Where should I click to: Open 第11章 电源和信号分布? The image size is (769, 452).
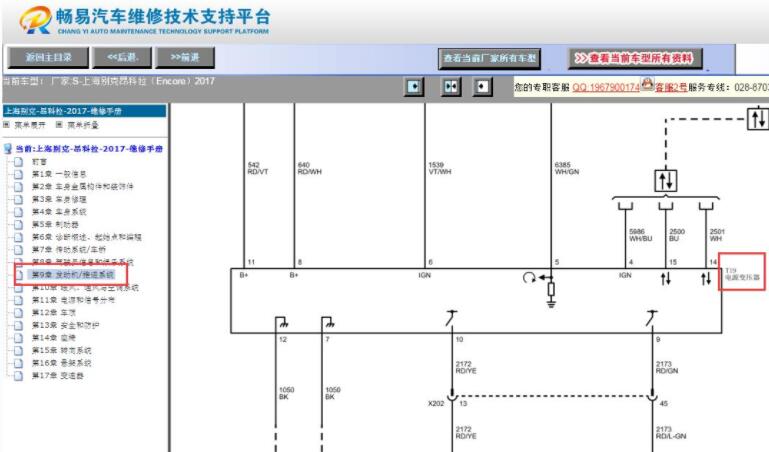[x=73, y=300]
